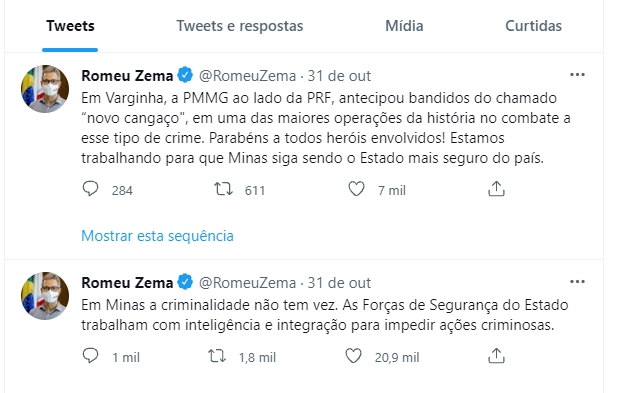Select the Curtidas tab
Image resolution: width=626 pixels, height=393 pixels.
tap(533, 26)
